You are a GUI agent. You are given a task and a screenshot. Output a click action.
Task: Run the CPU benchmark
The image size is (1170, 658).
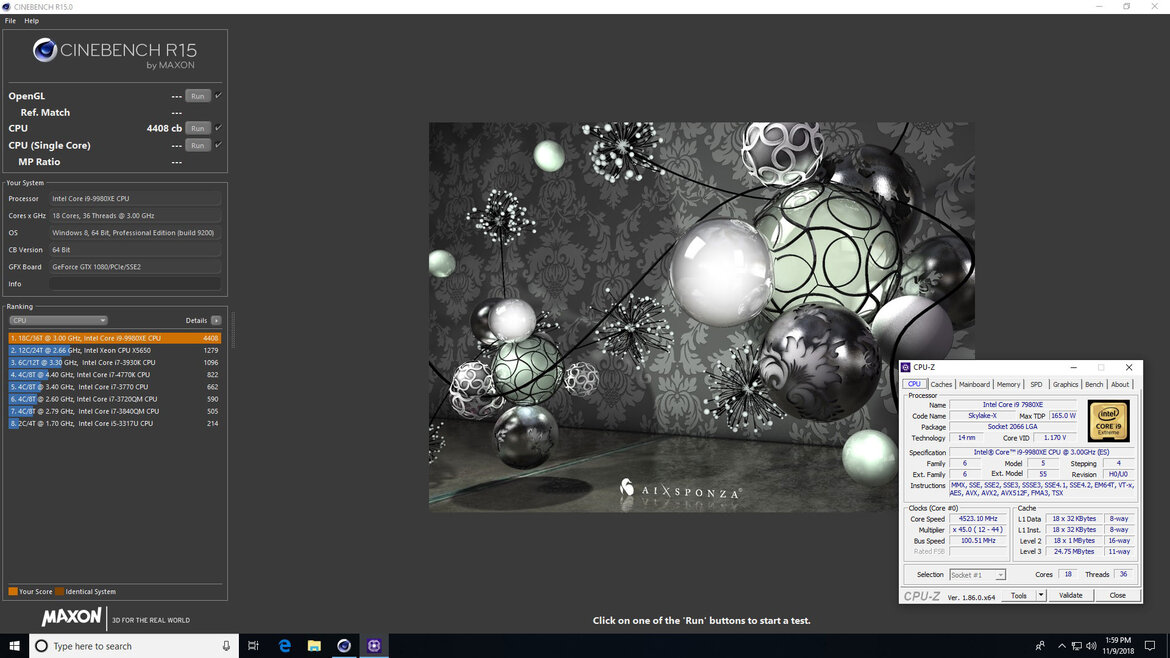pos(198,128)
